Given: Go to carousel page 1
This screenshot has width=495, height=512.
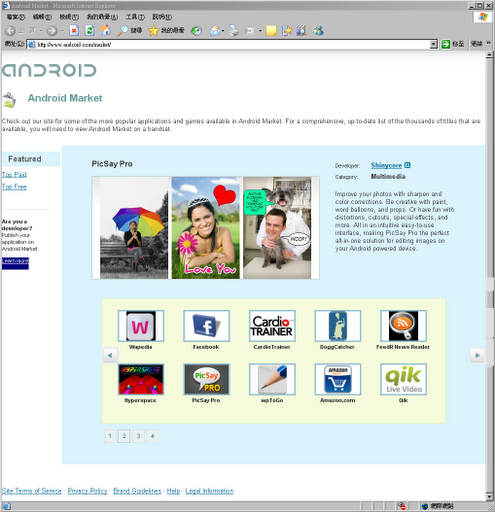Looking at the screenshot, I should pos(110,436).
